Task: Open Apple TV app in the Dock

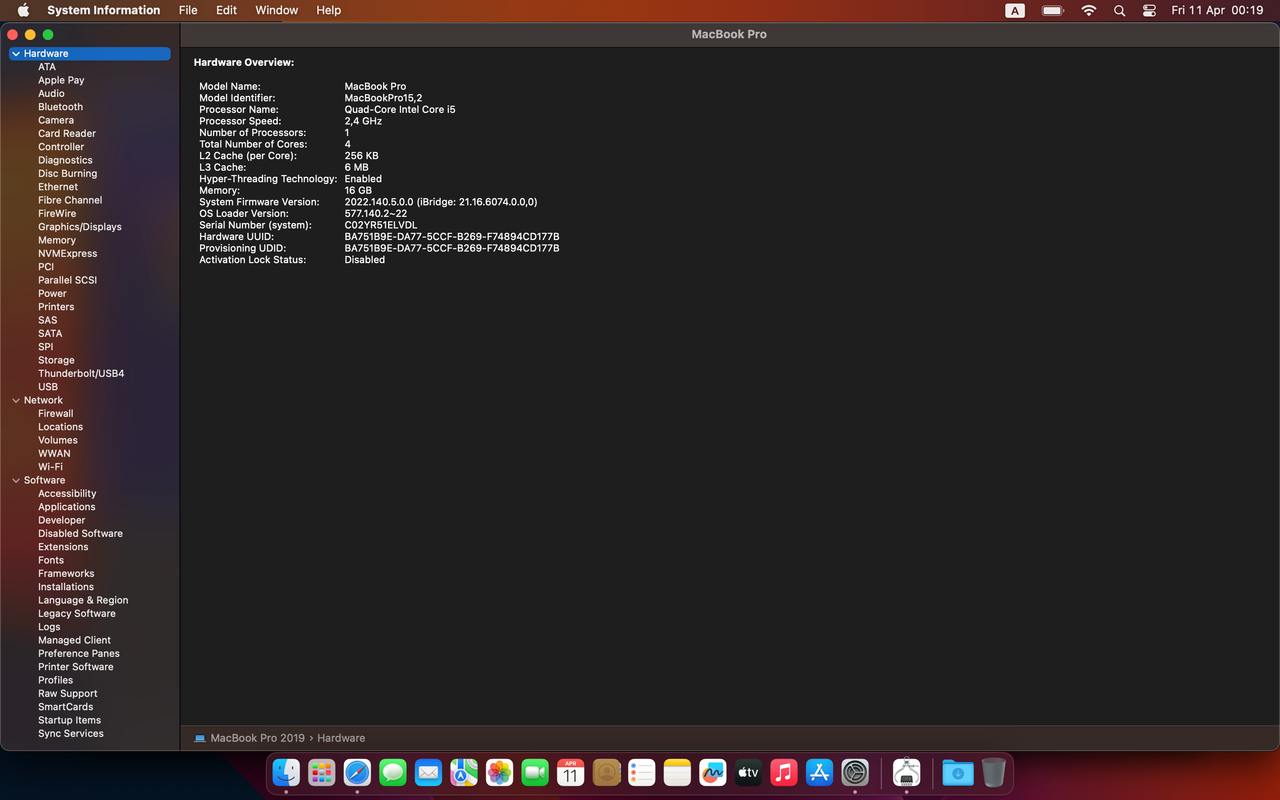Action: tap(748, 772)
